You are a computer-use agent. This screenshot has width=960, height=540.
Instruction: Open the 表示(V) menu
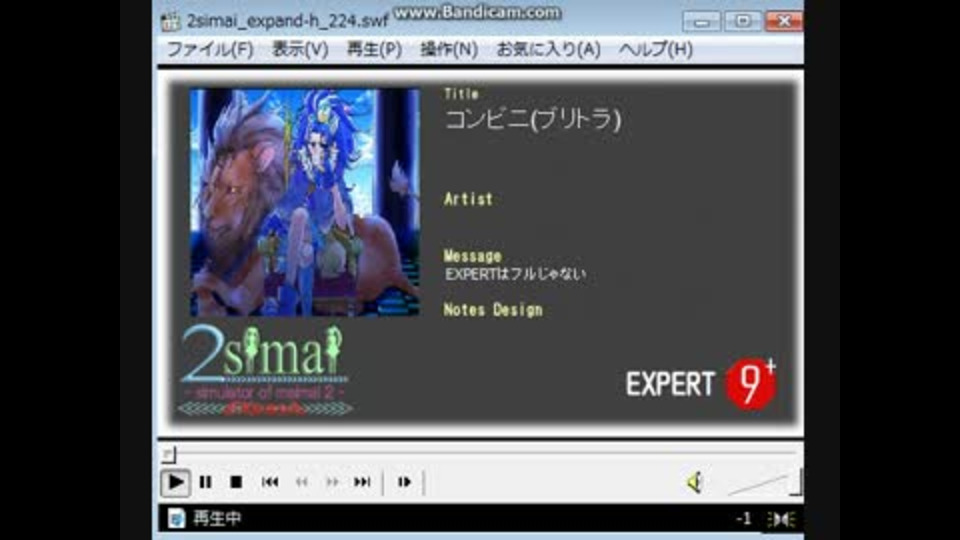300,49
